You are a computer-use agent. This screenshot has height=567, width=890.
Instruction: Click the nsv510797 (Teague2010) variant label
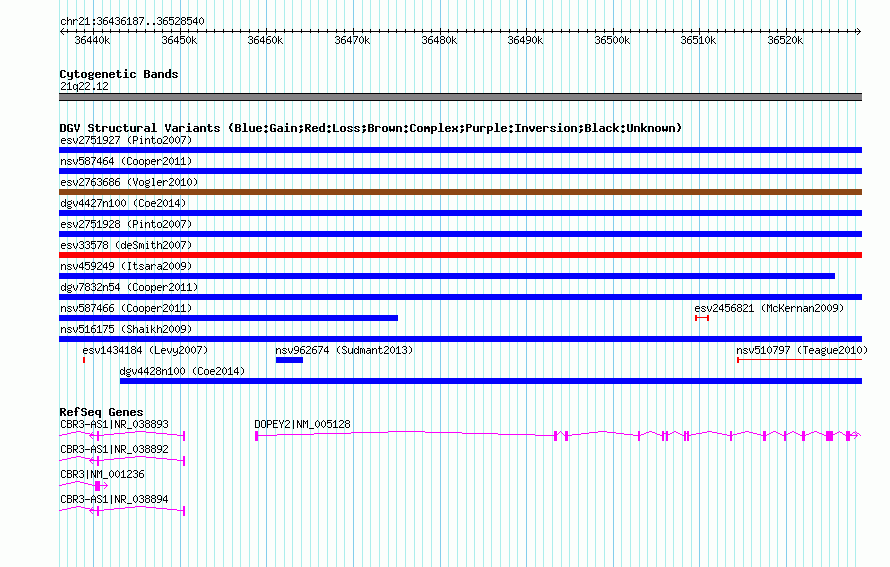tap(801, 350)
